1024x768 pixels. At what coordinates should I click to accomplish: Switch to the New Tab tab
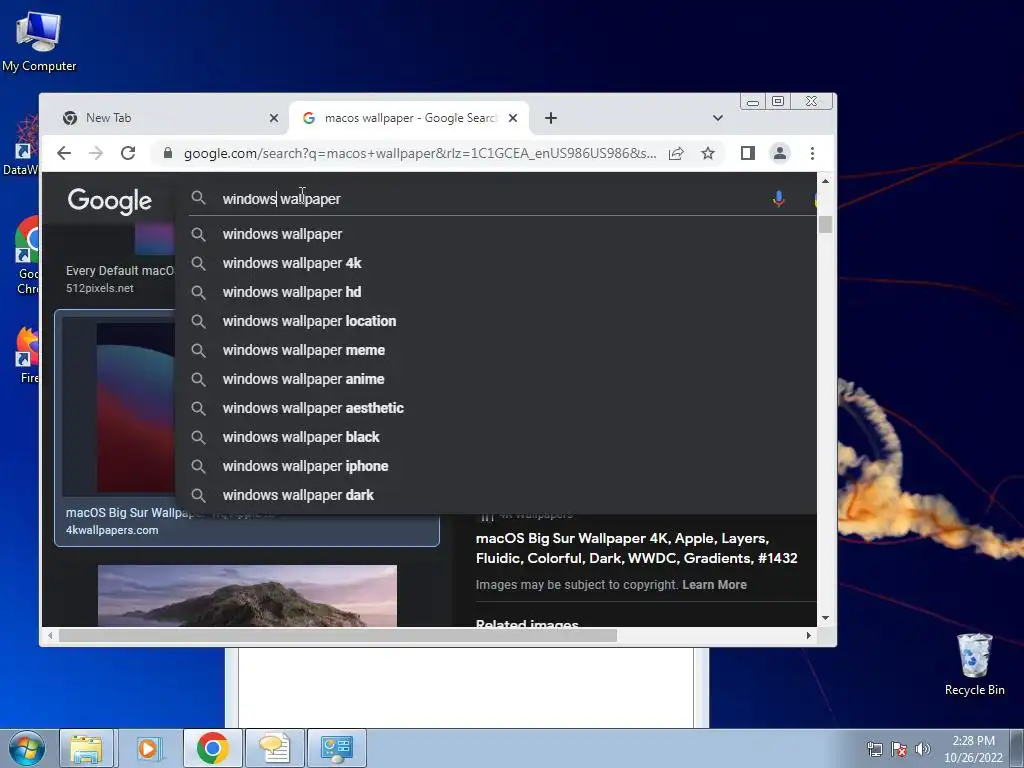[x=168, y=118]
